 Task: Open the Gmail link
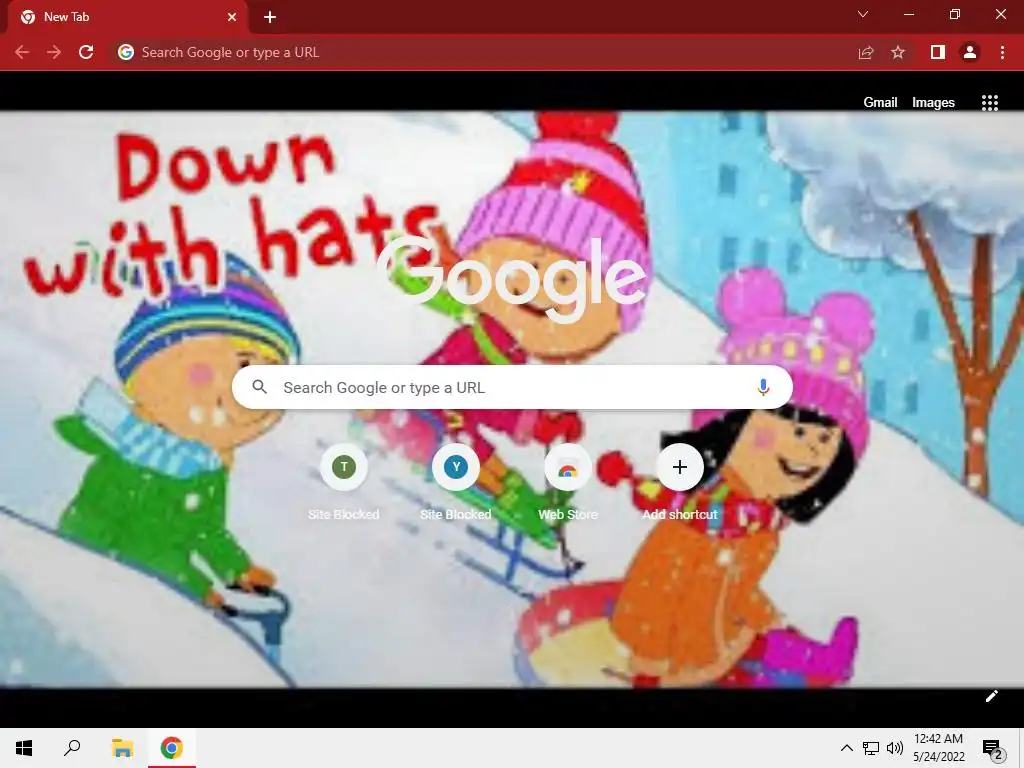[880, 103]
